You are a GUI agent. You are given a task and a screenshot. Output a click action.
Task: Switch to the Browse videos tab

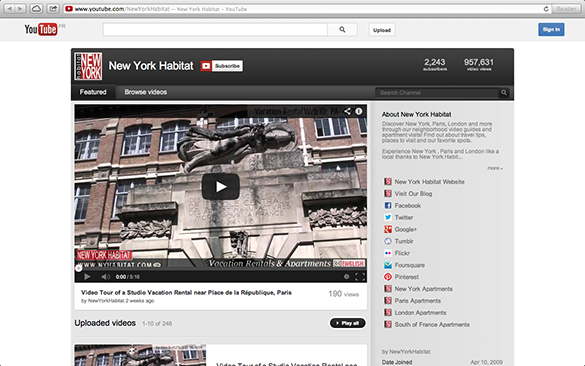pyautogui.click(x=146, y=92)
